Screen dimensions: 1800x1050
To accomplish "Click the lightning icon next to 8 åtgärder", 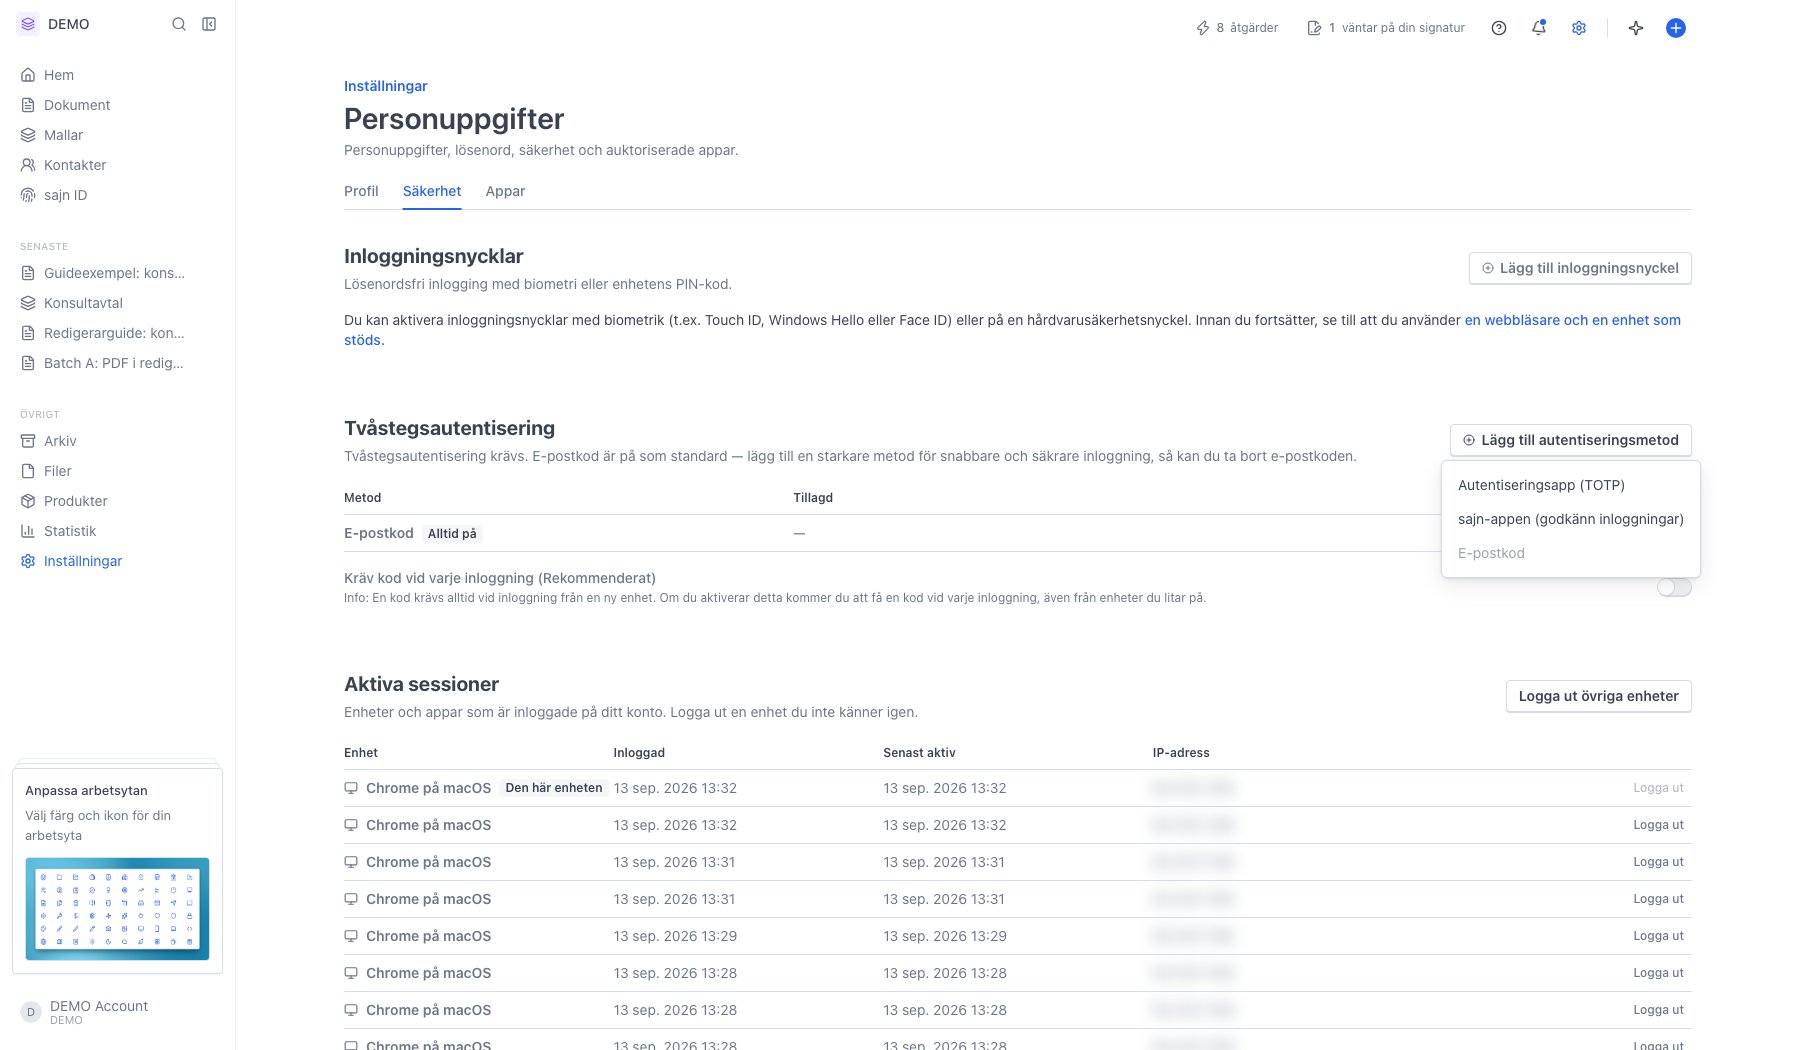I will point(1203,28).
